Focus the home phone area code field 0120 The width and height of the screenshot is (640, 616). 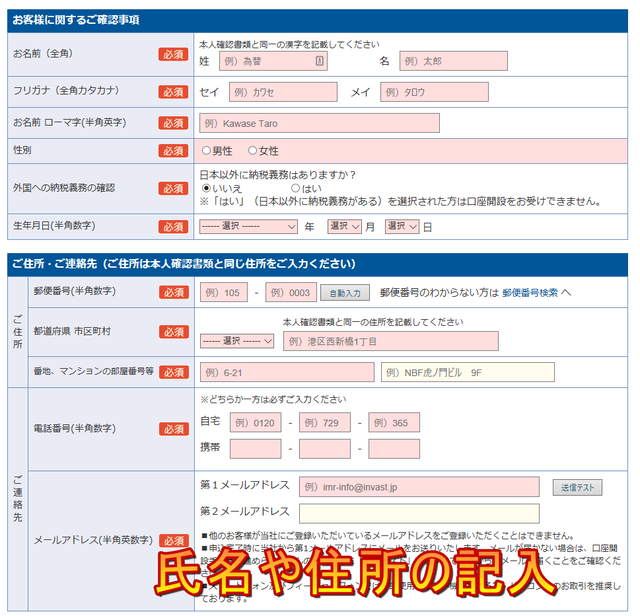(256, 423)
